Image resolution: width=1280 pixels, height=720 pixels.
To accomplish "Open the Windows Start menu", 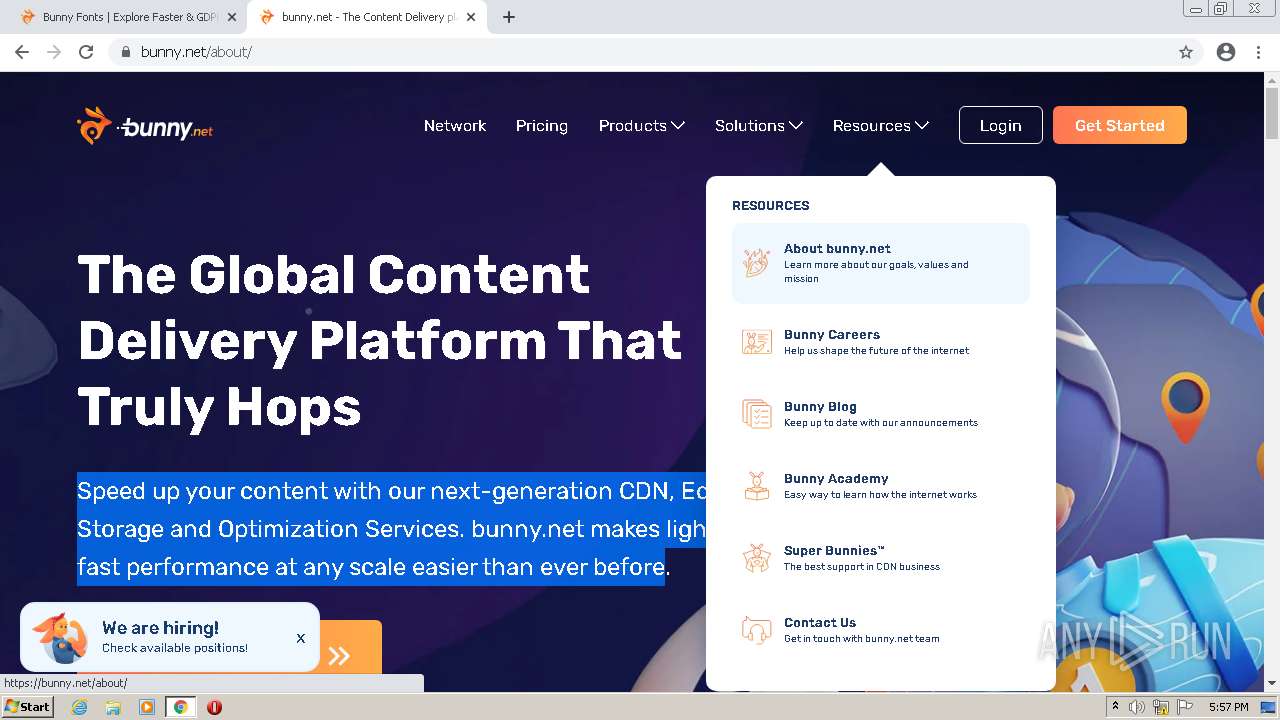I will click(x=27, y=707).
